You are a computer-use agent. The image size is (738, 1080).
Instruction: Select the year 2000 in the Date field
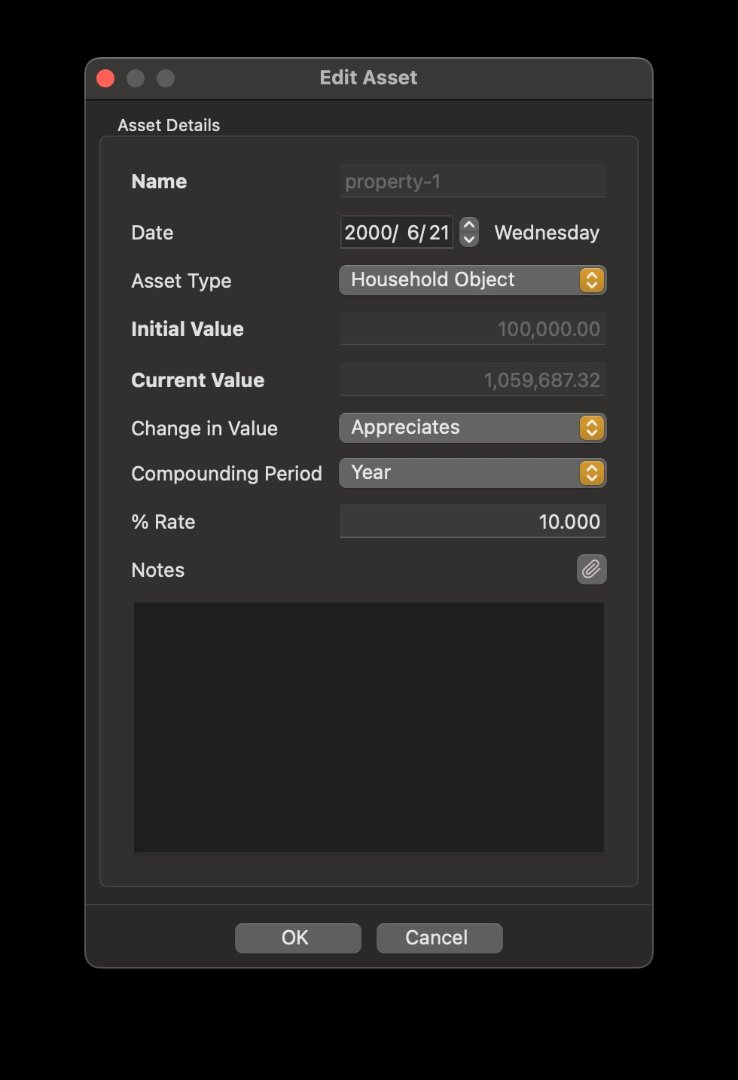point(368,233)
